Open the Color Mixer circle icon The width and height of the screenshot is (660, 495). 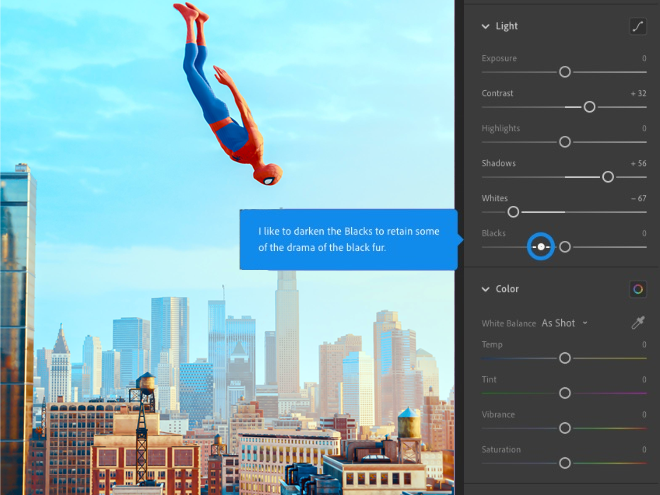(x=637, y=289)
